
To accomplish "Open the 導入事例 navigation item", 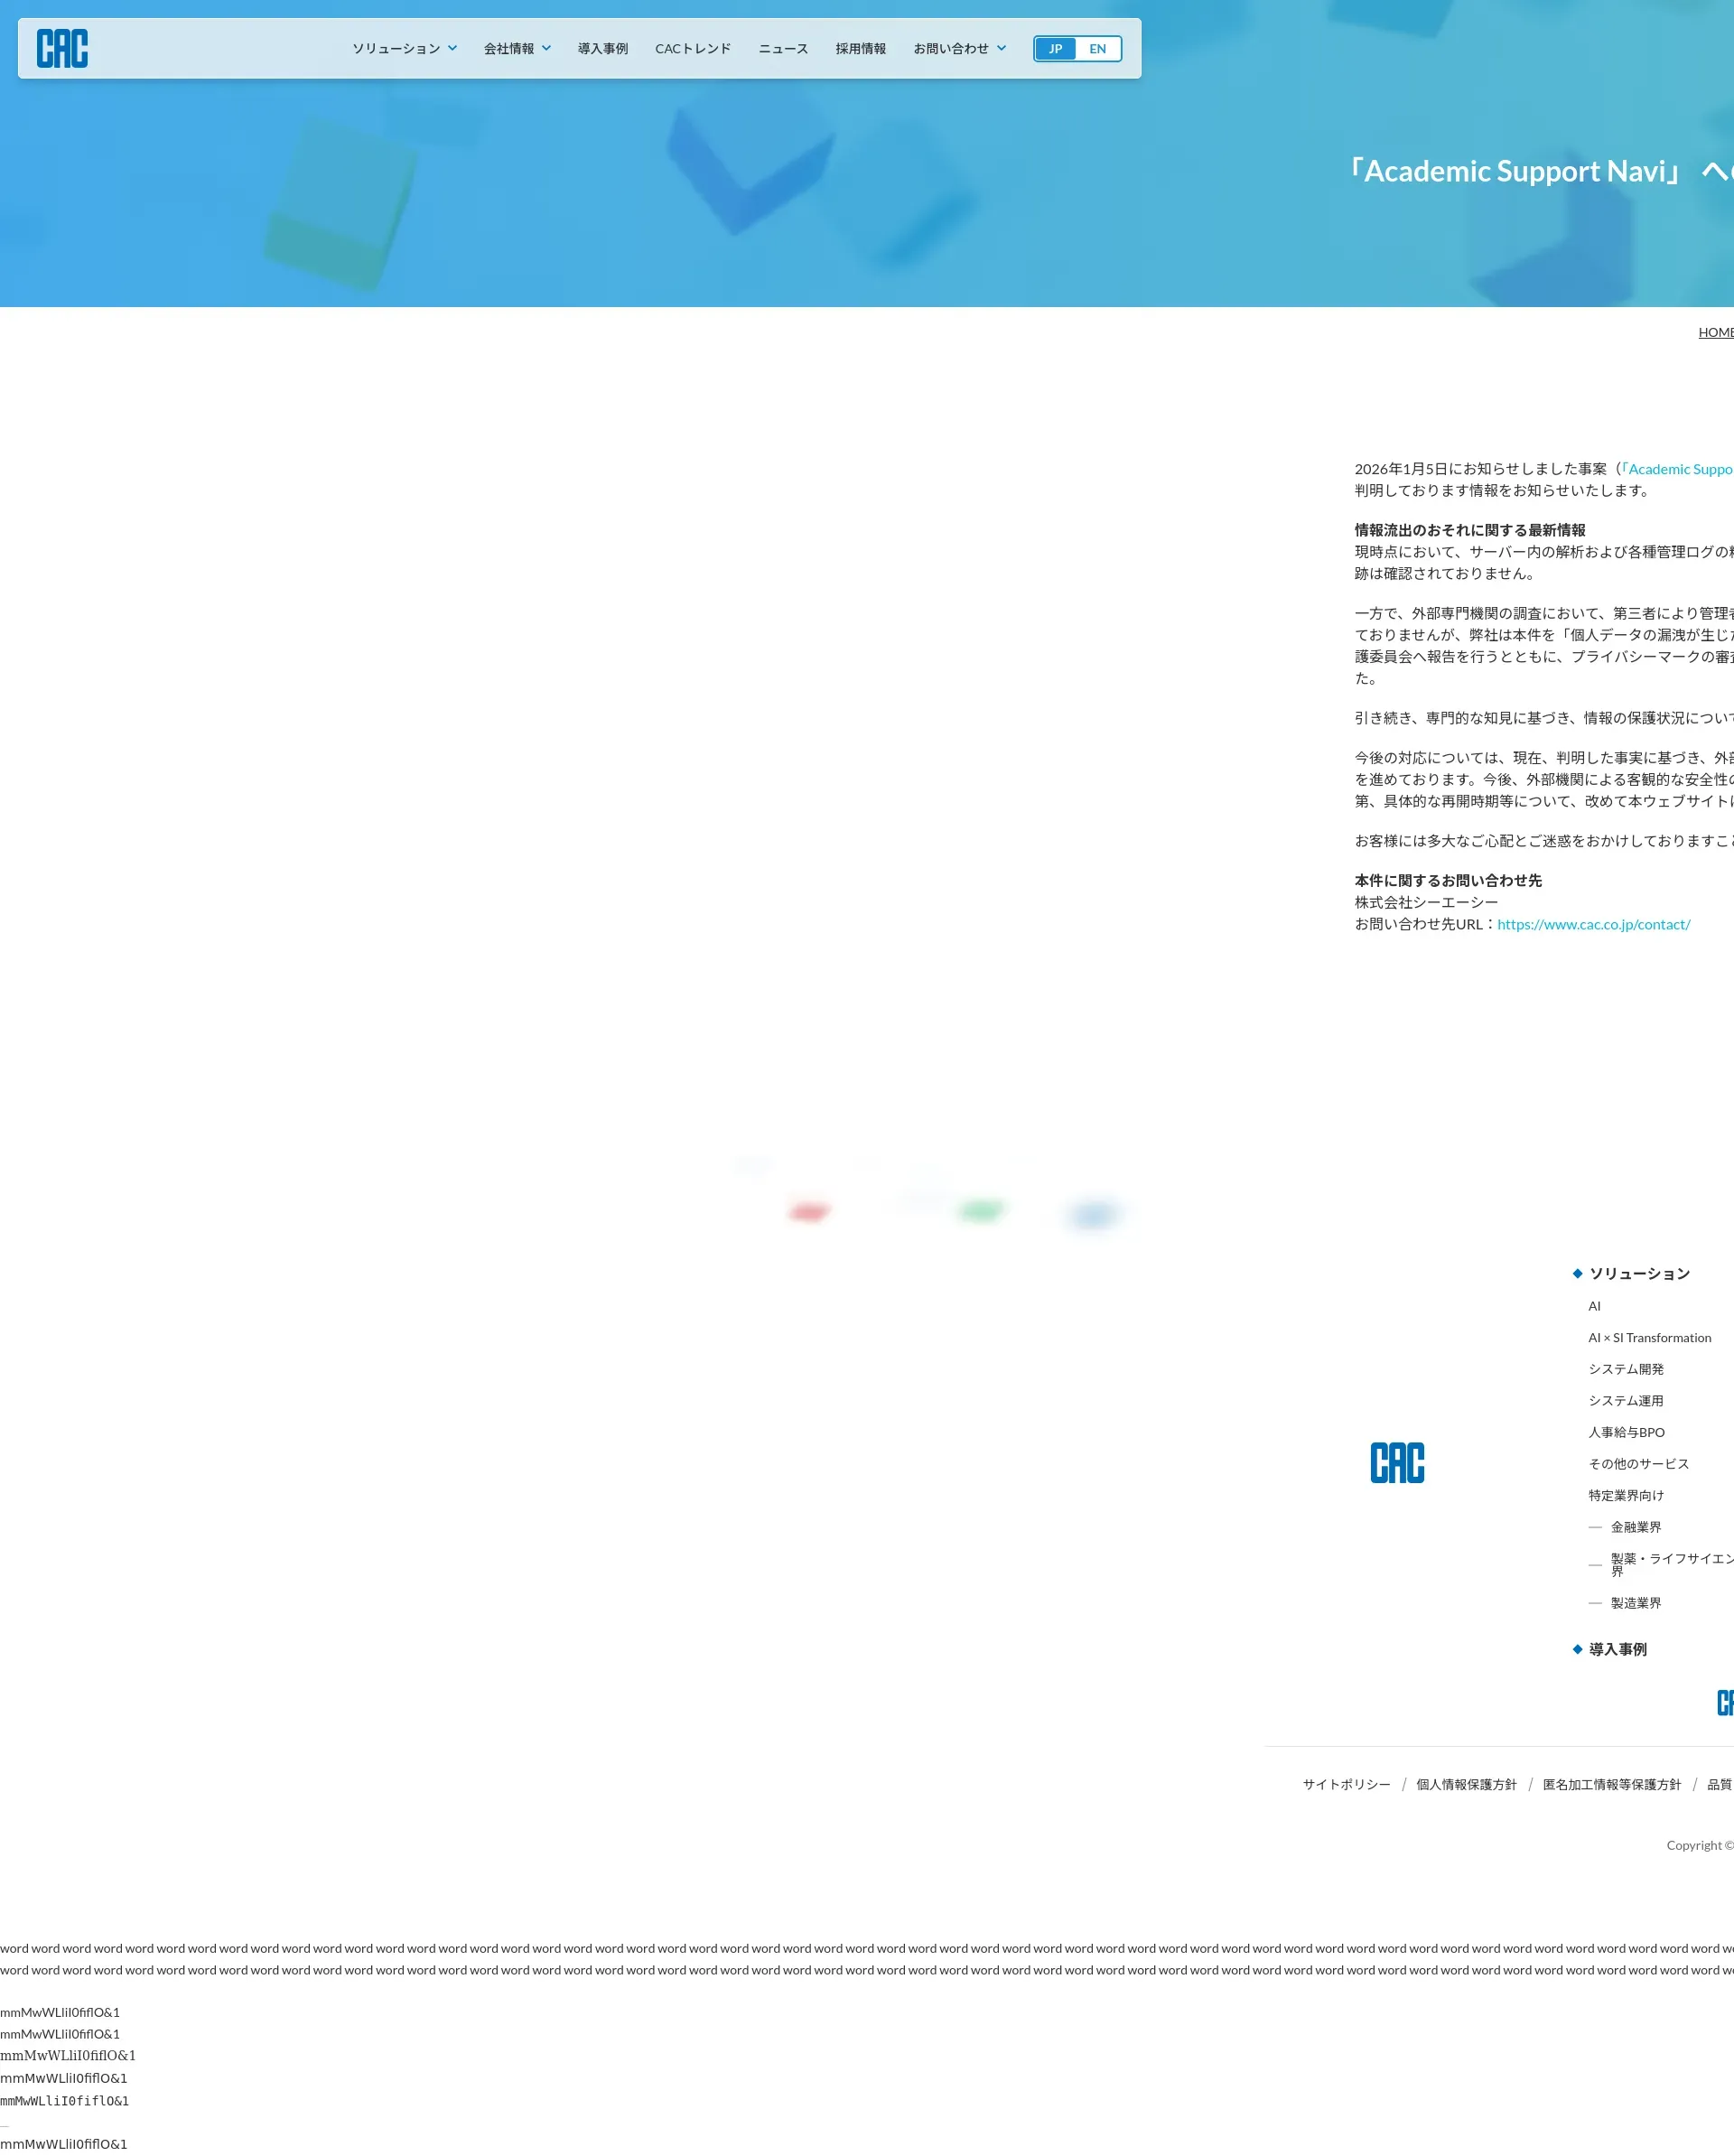I will coord(602,49).
